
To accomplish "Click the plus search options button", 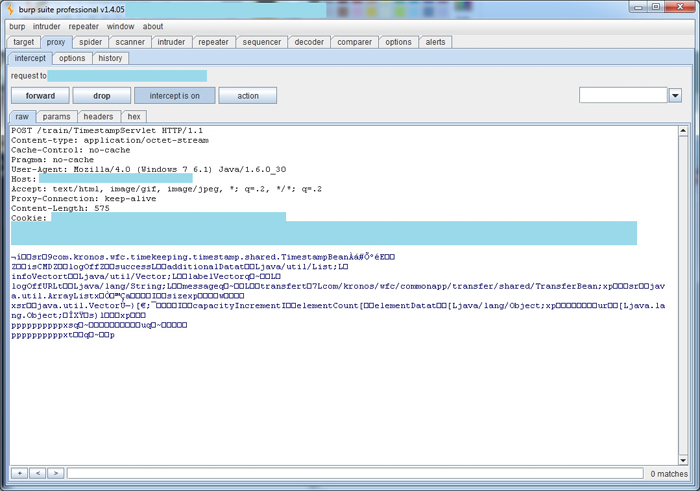I will pyautogui.click(x=20, y=473).
